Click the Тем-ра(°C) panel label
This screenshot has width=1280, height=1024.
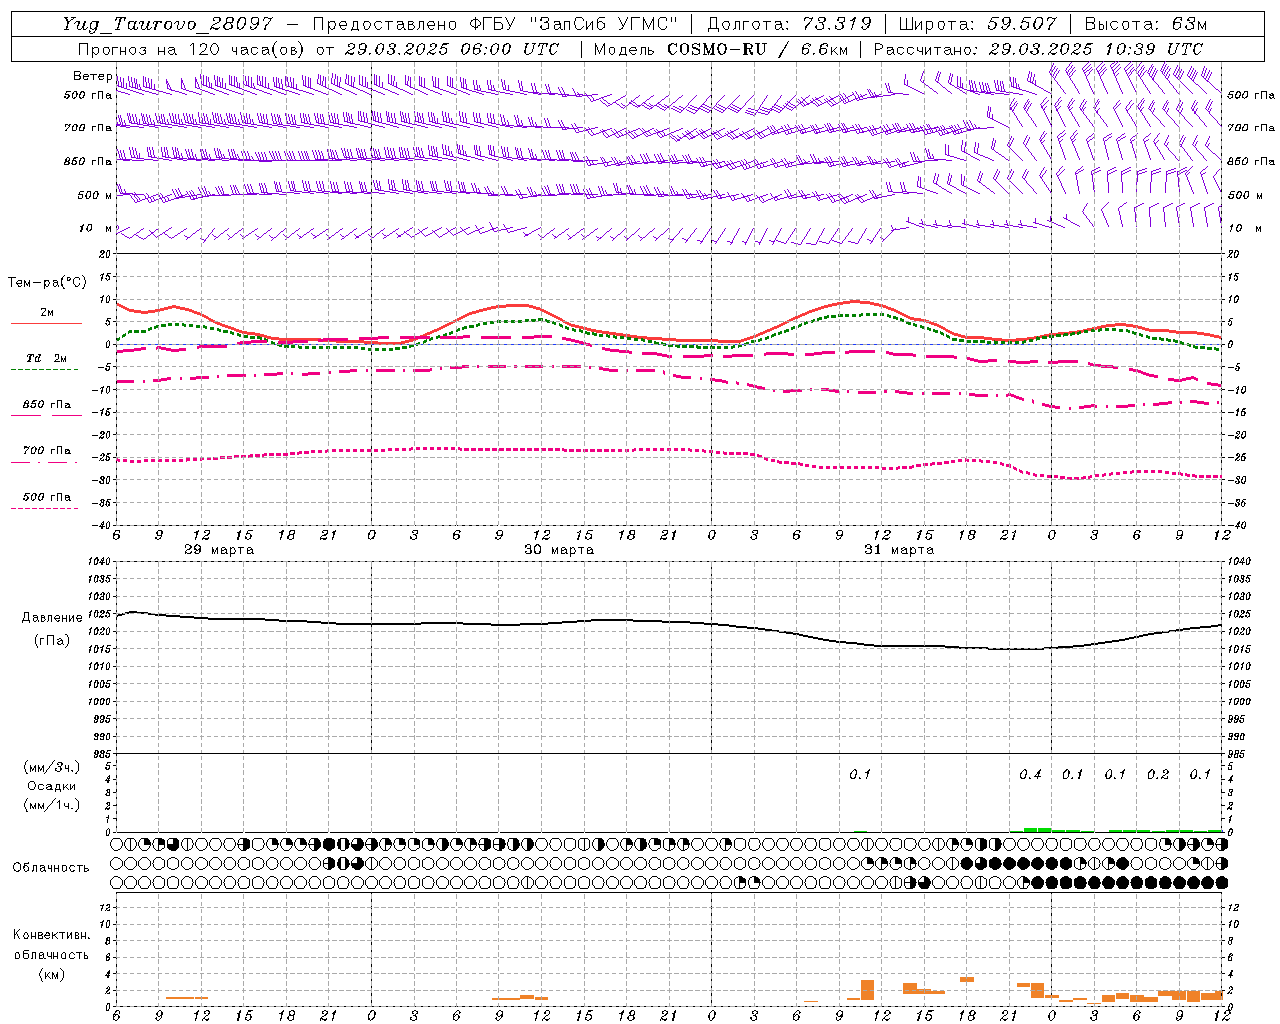(x=47, y=283)
